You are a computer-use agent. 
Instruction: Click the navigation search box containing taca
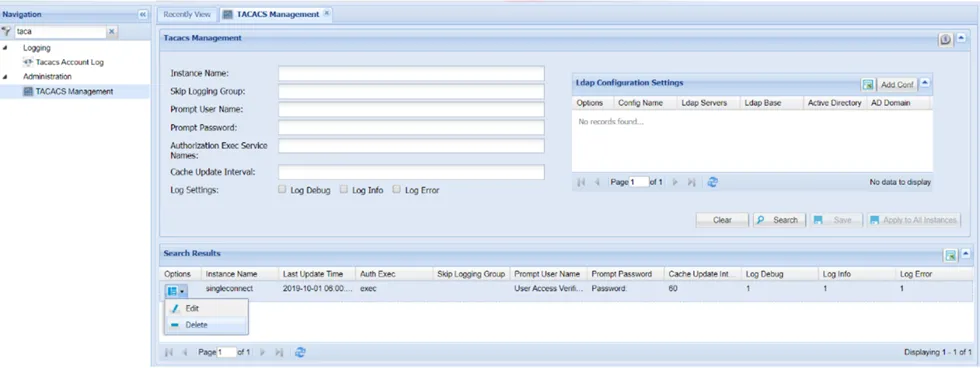[60, 31]
